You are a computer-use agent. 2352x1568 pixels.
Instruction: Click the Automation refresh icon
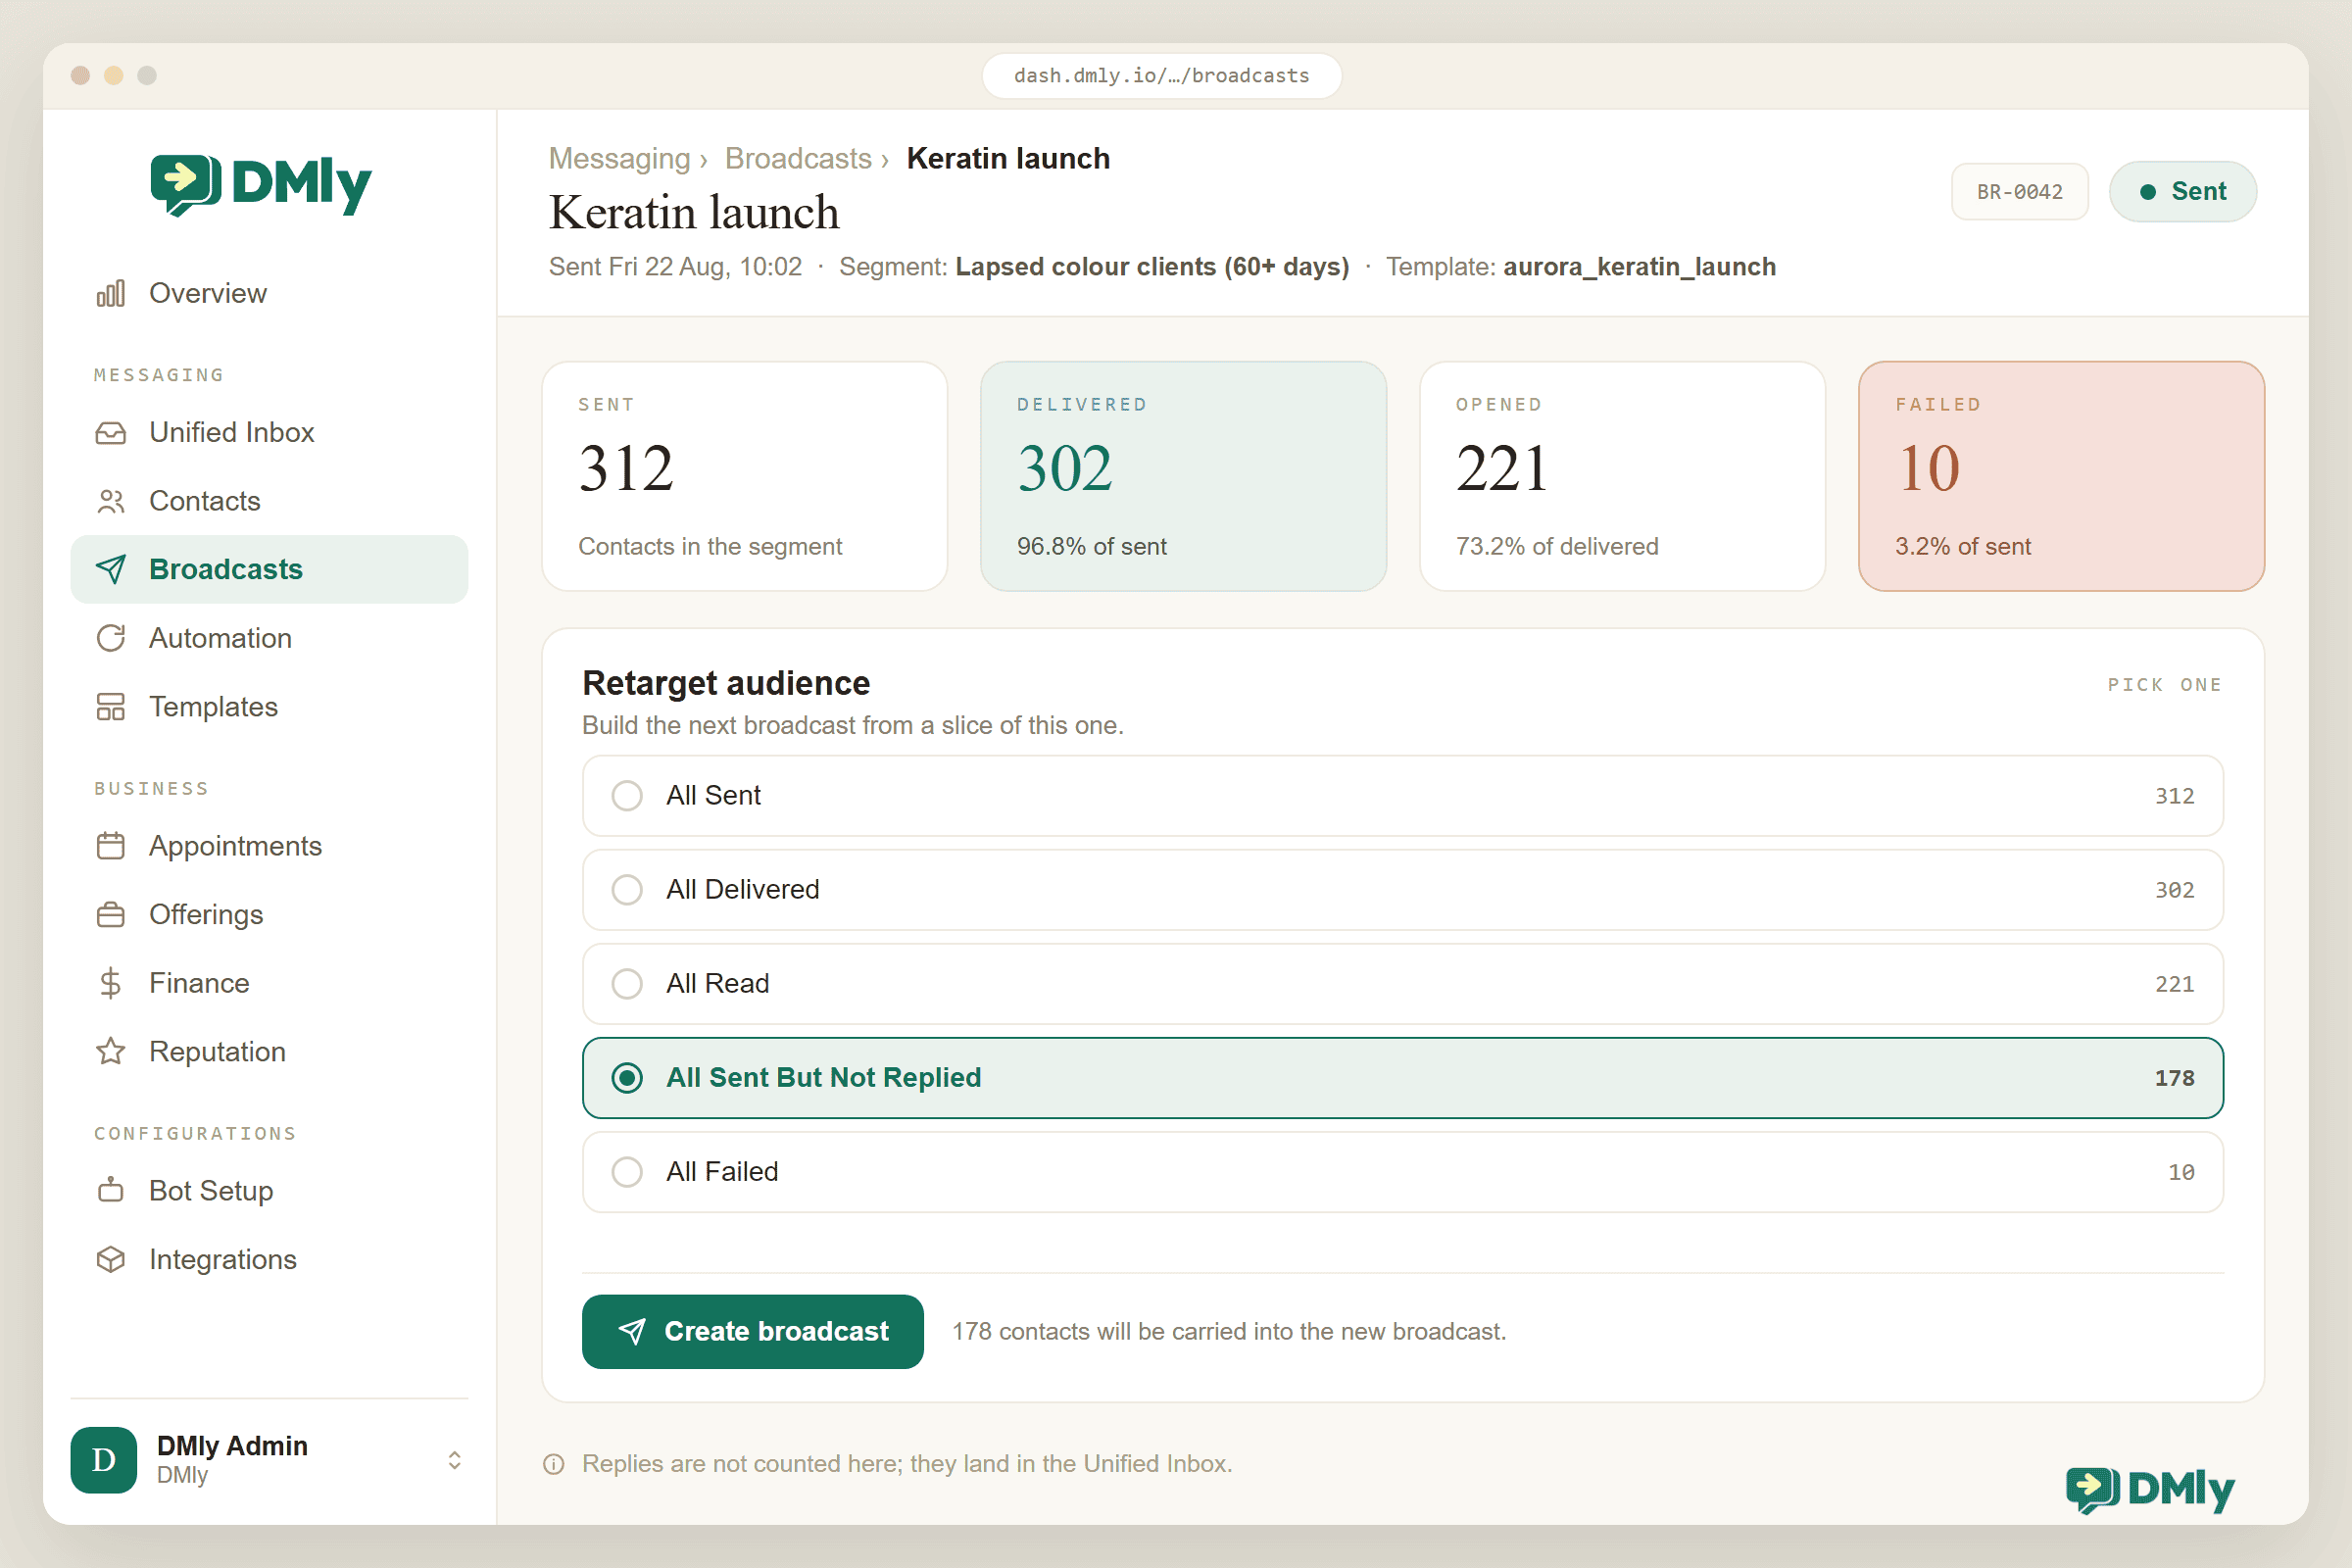tap(111, 638)
